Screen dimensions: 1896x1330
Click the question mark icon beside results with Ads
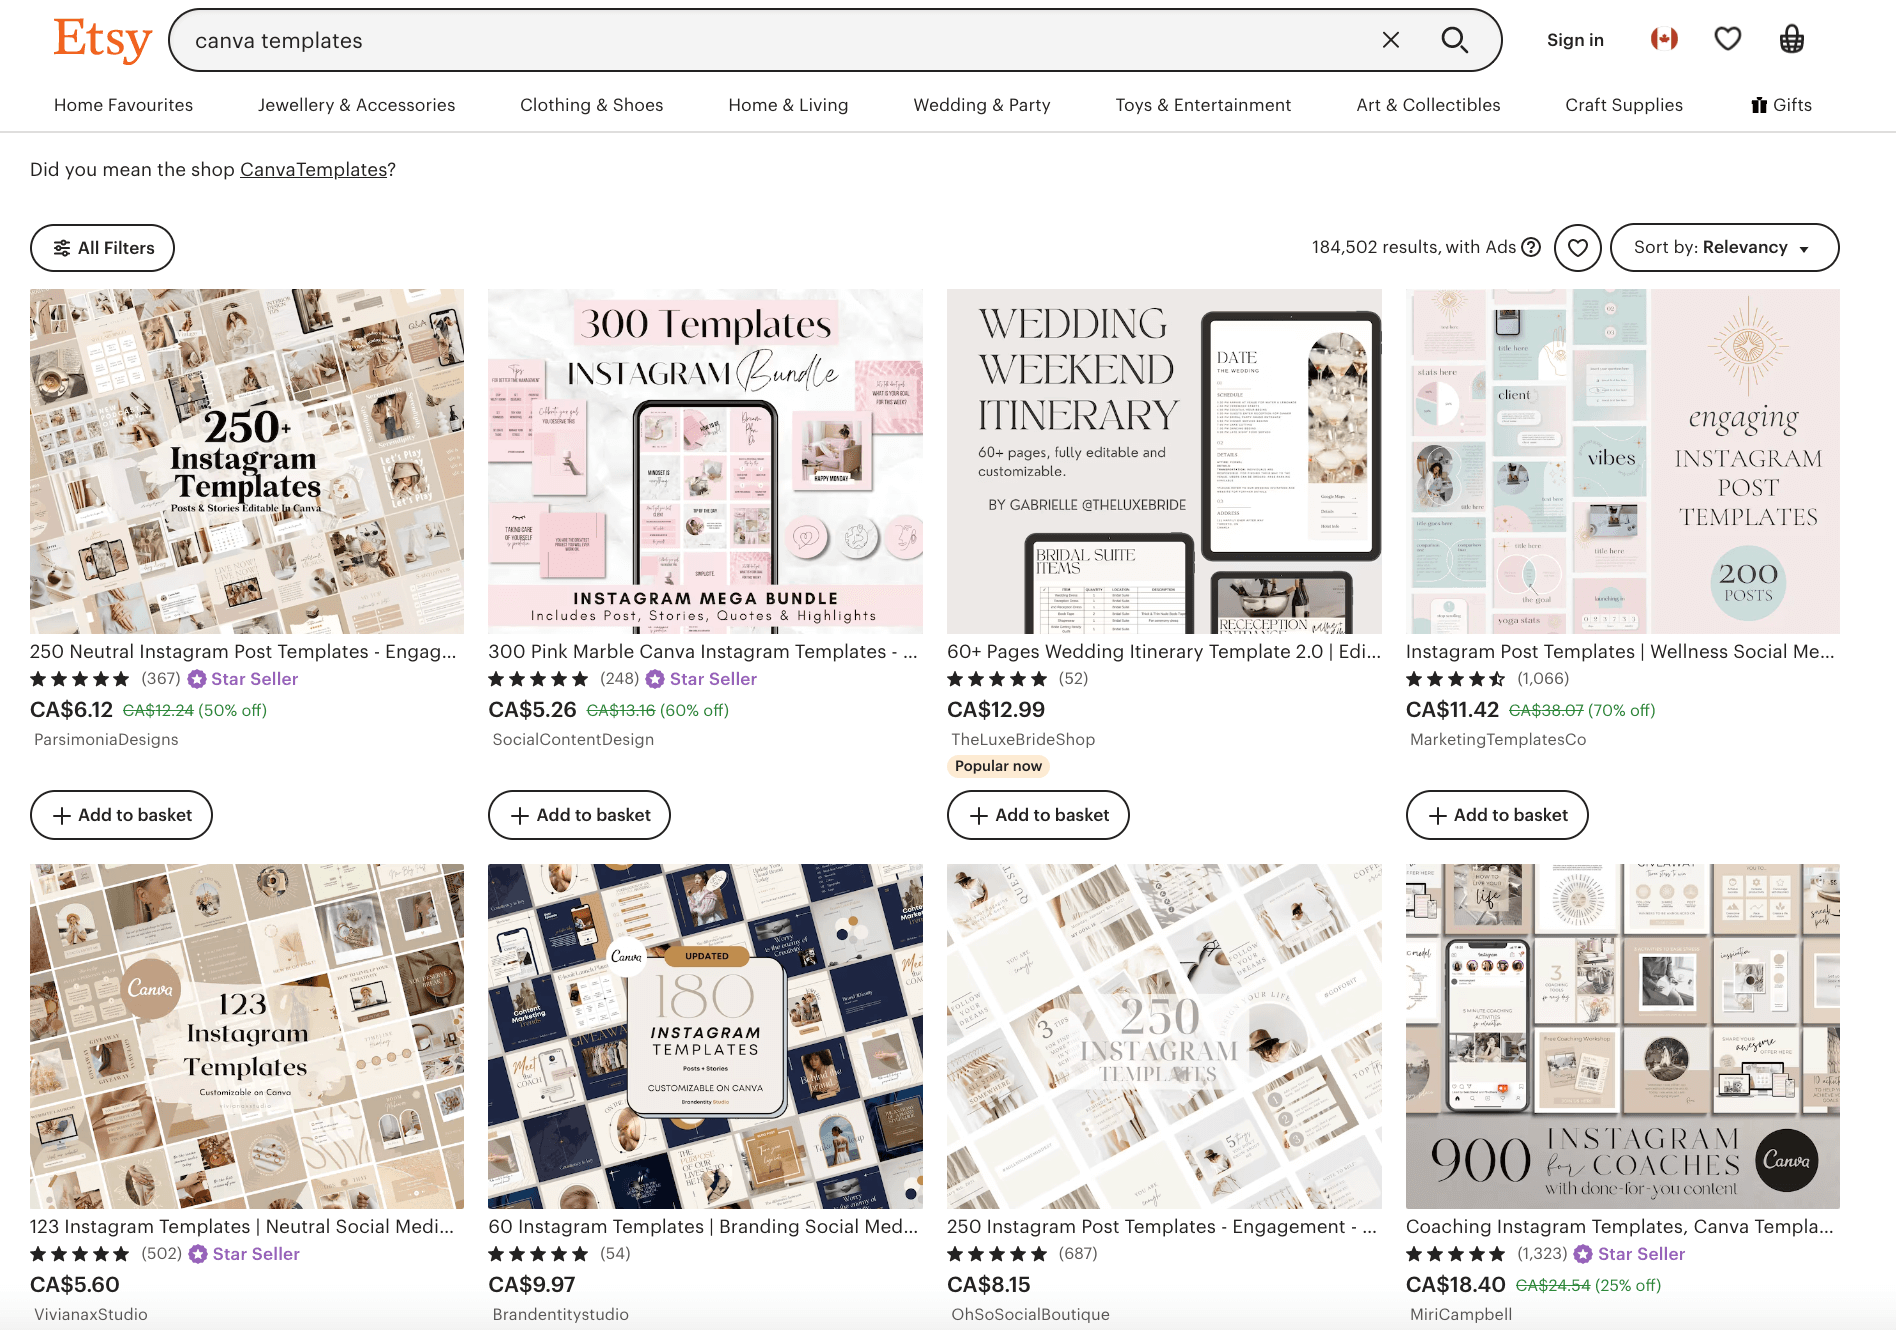point(1531,247)
